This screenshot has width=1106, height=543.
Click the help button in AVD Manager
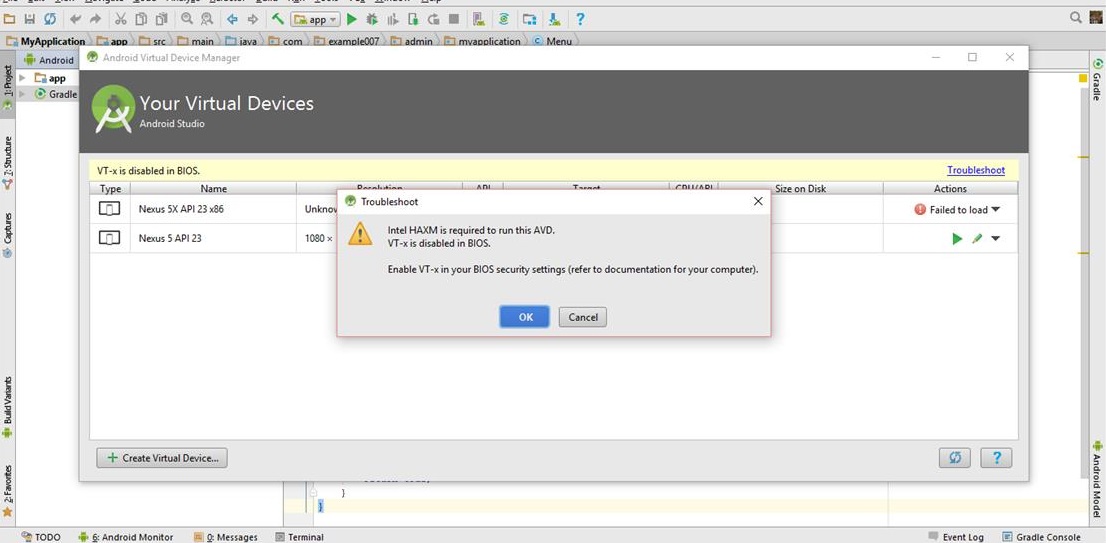[996, 458]
